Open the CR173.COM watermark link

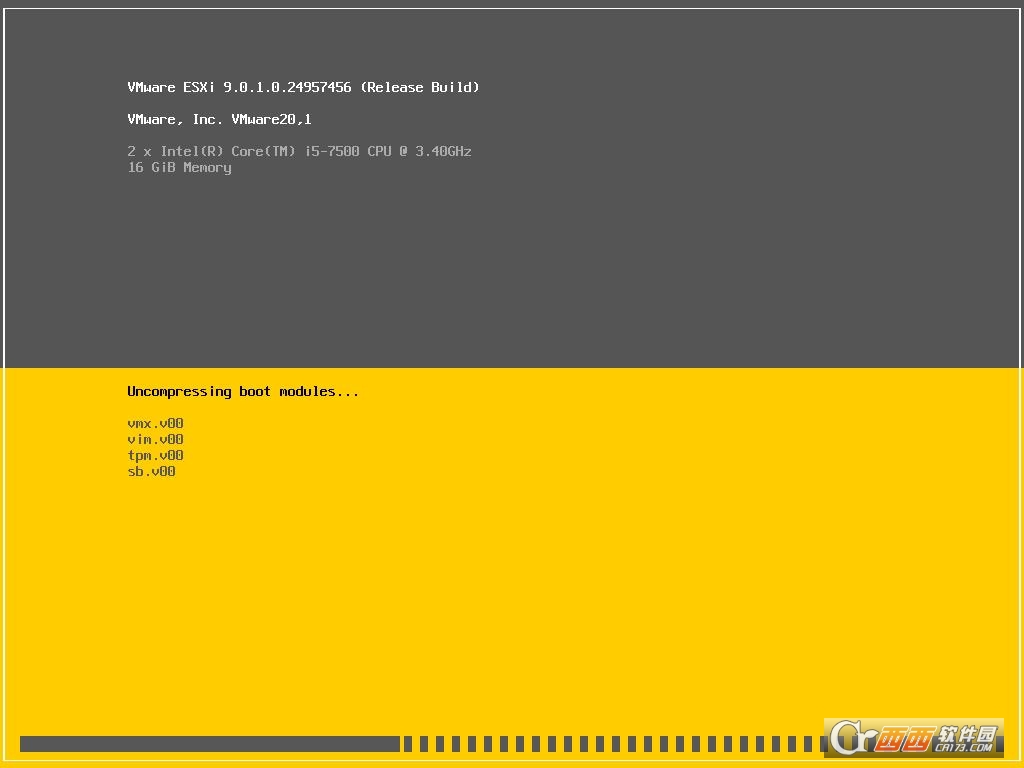pyautogui.click(x=965, y=747)
